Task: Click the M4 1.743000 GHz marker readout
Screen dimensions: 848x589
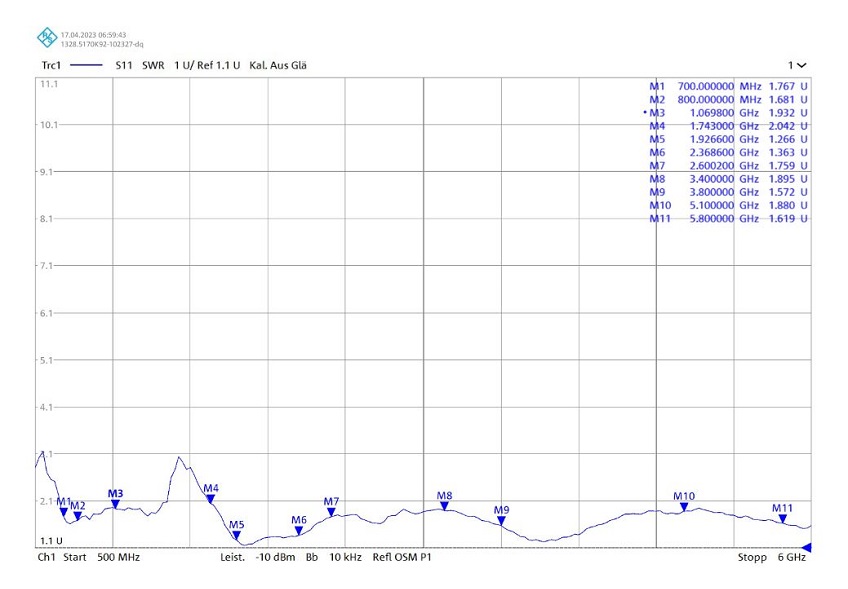Action: click(728, 126)
